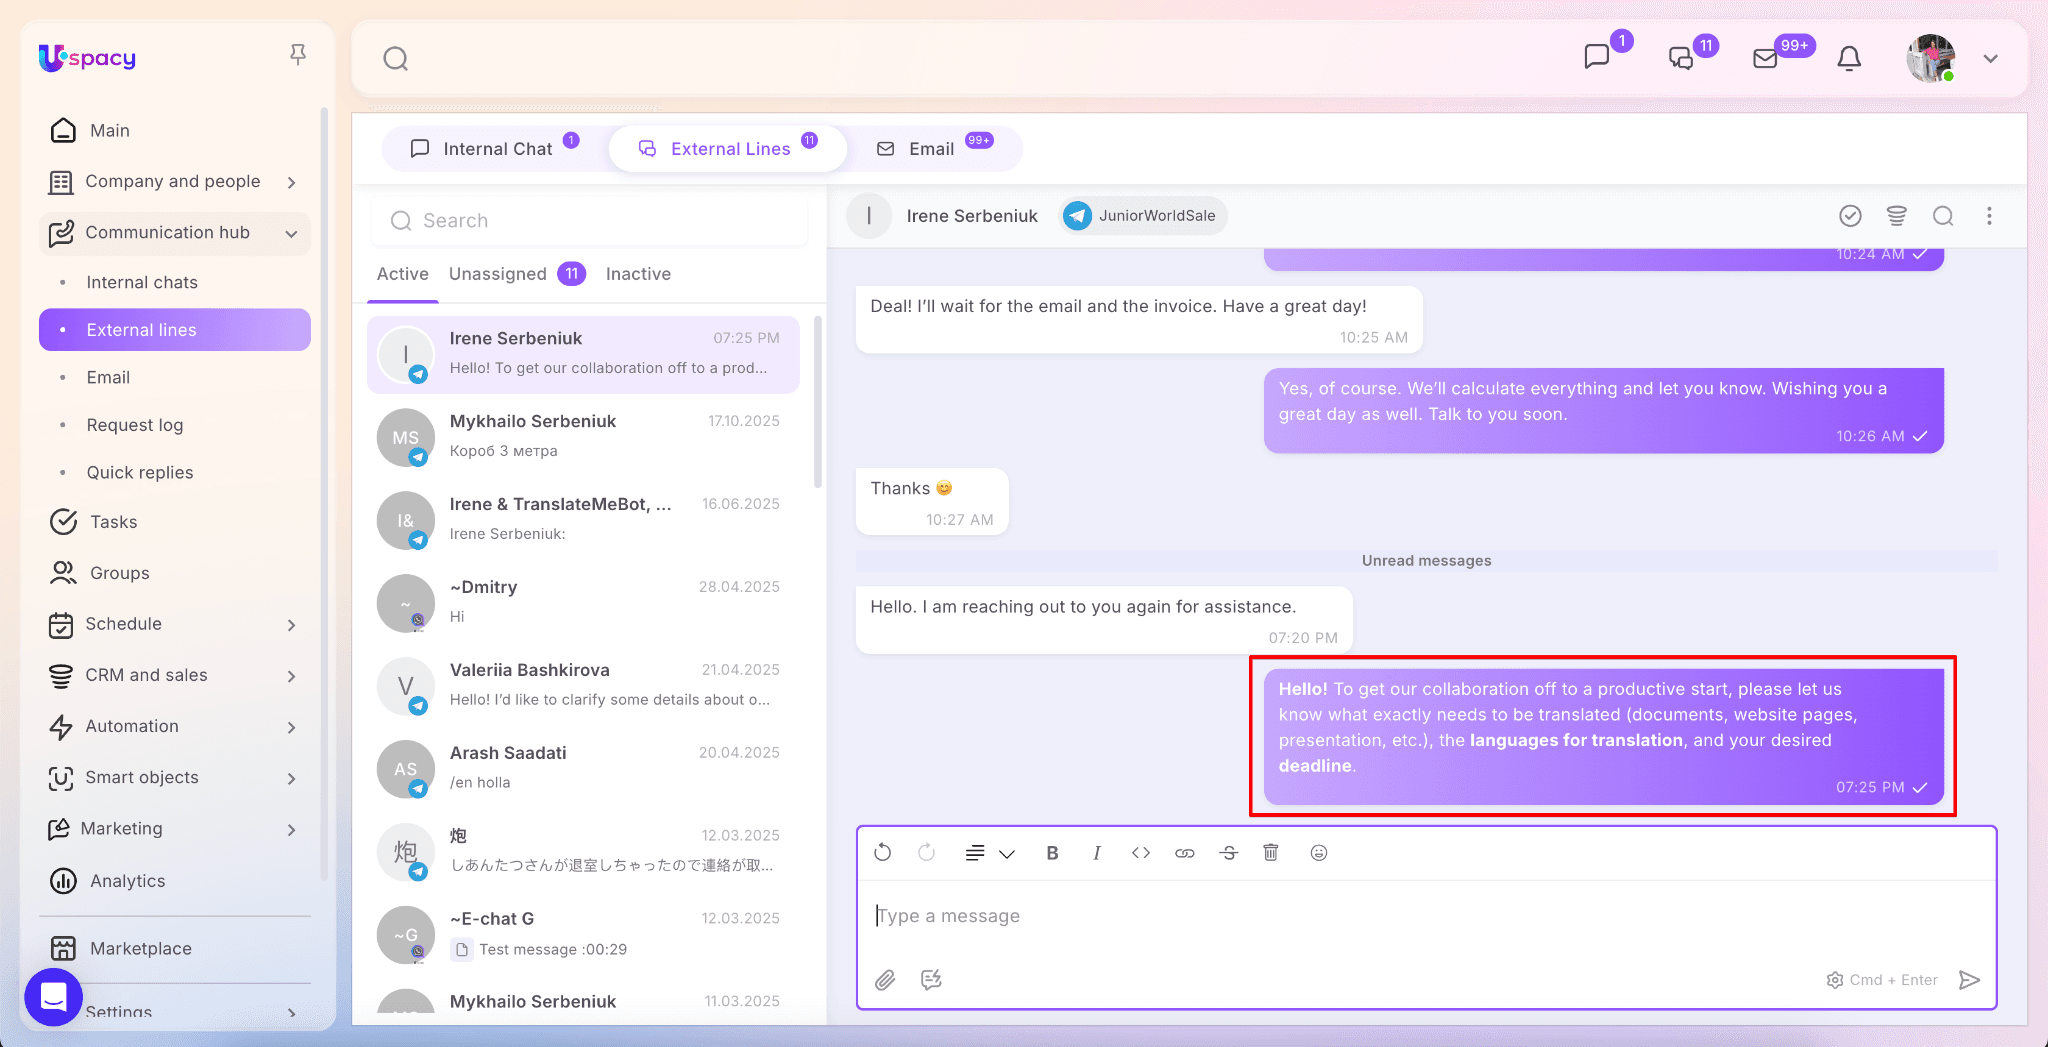Viewport: 2048px width, 1047px height.
Task: Open notifications bell in top bar
Action: (1849, 59)
